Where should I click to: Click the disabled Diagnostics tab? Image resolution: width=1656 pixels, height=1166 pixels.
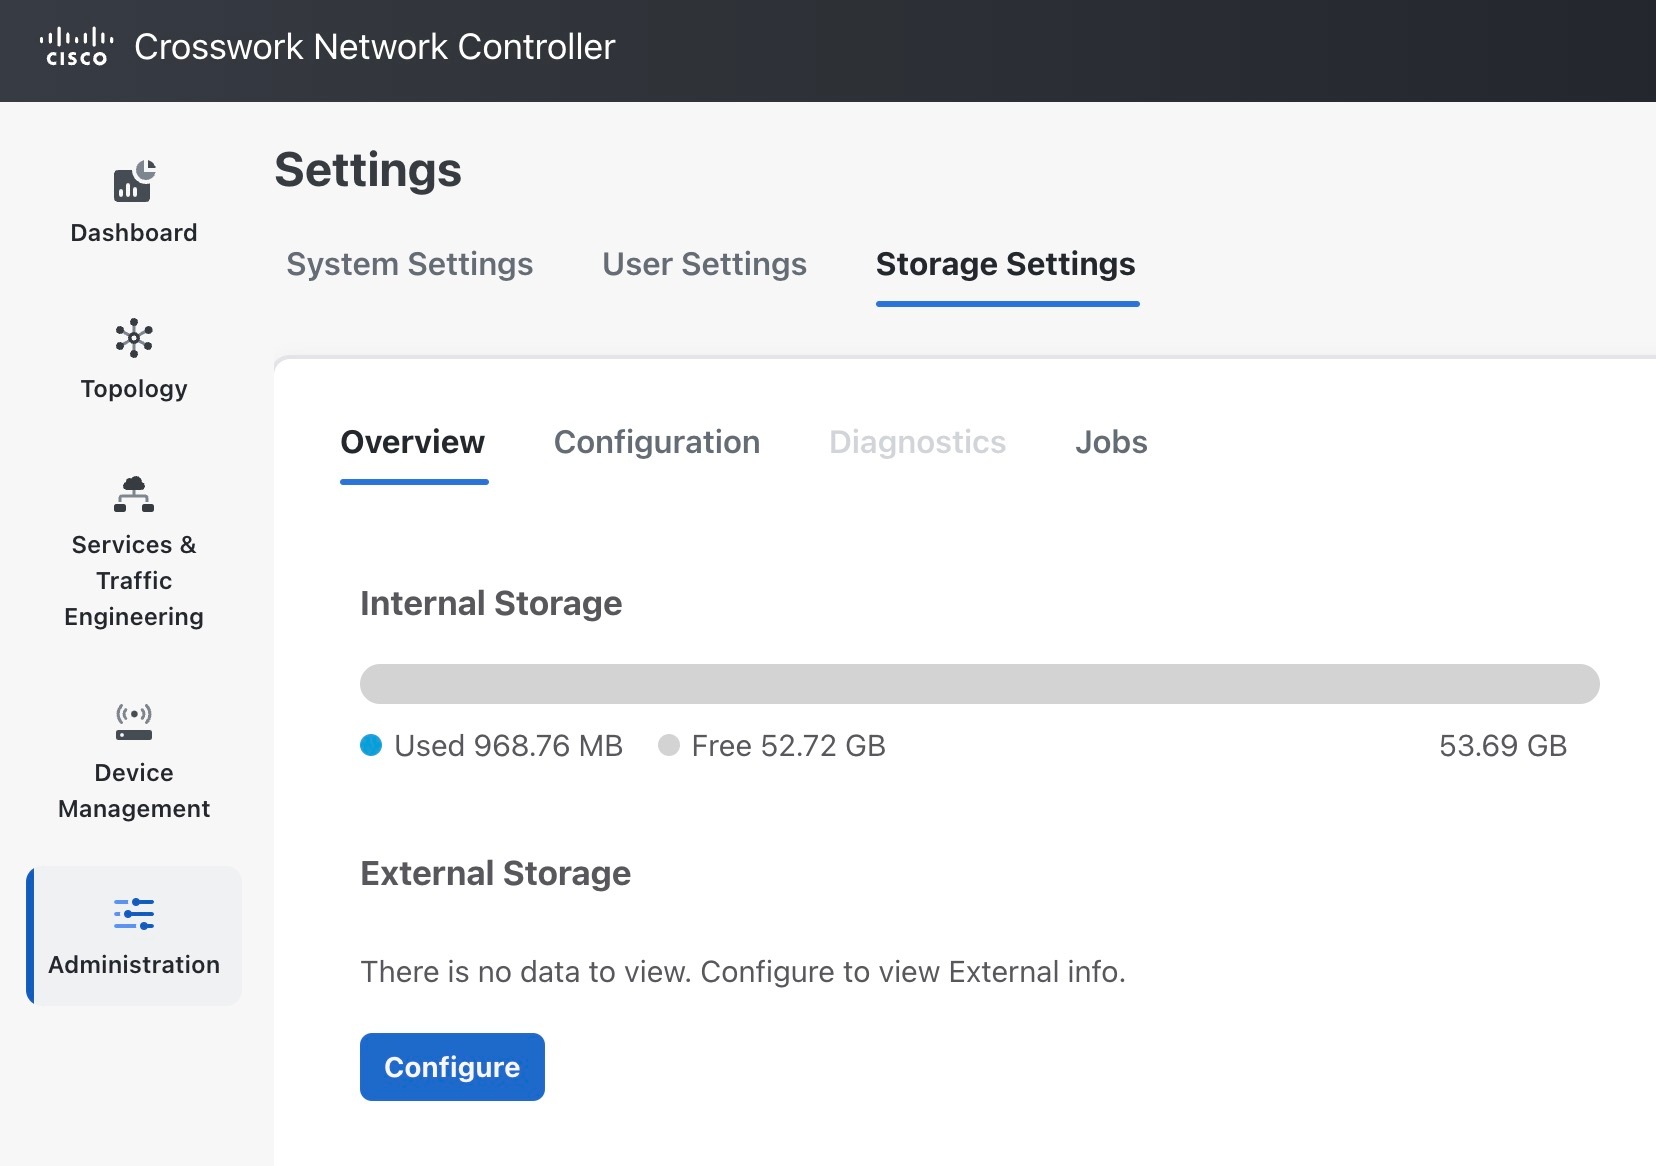click(x=917, y=442)
